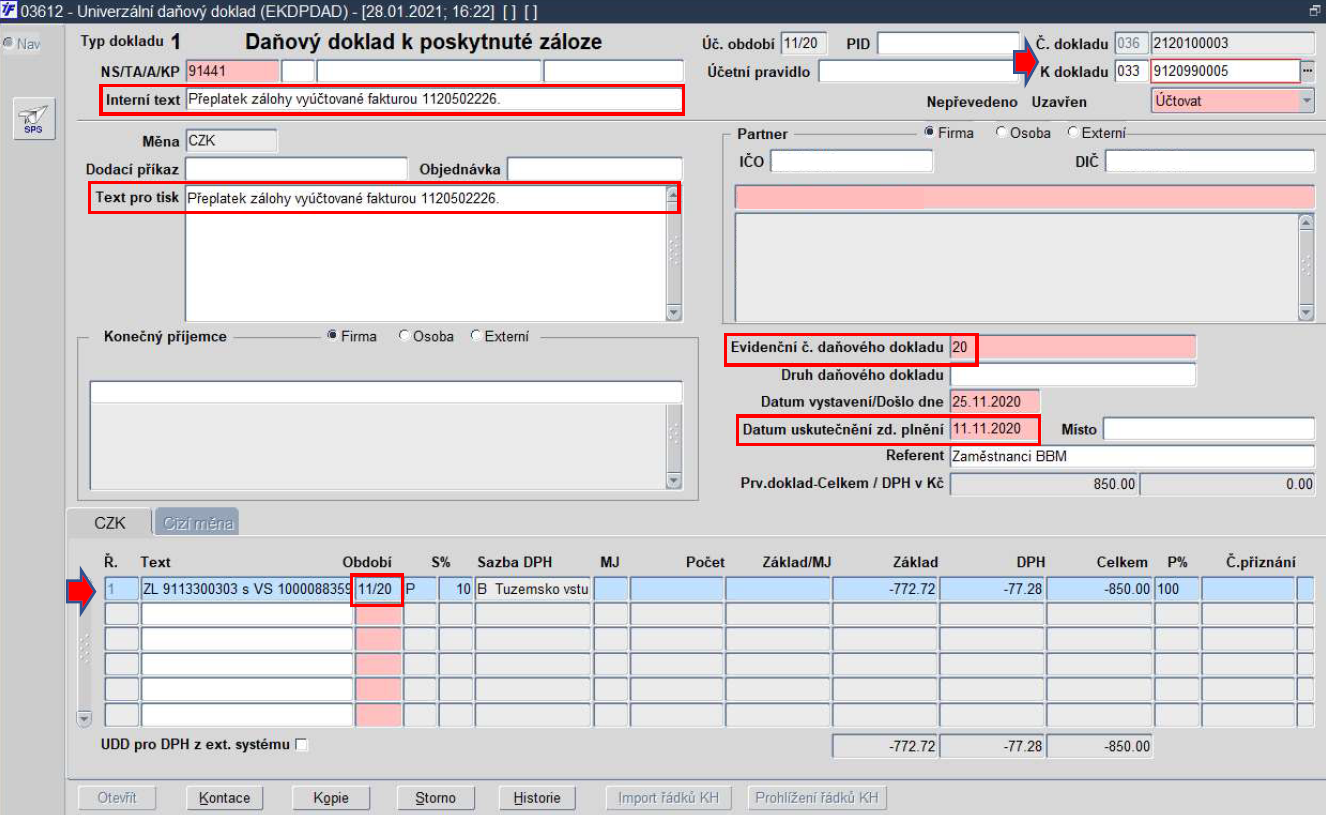The image size is (1326, 815).
Task: Click the Storno button
Action: pyautogui.click(x=437, y=798)
